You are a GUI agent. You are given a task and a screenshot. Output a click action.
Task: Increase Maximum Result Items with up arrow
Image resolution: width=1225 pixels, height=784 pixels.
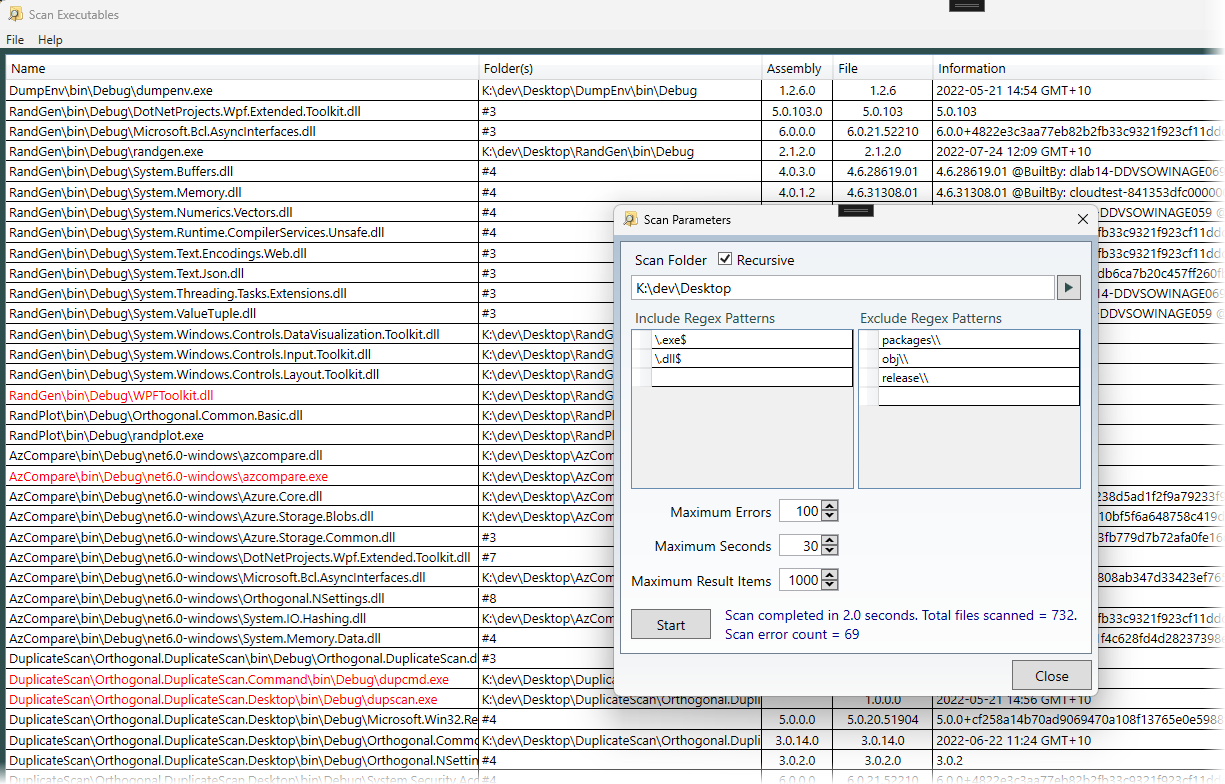(x=830, y=575)
